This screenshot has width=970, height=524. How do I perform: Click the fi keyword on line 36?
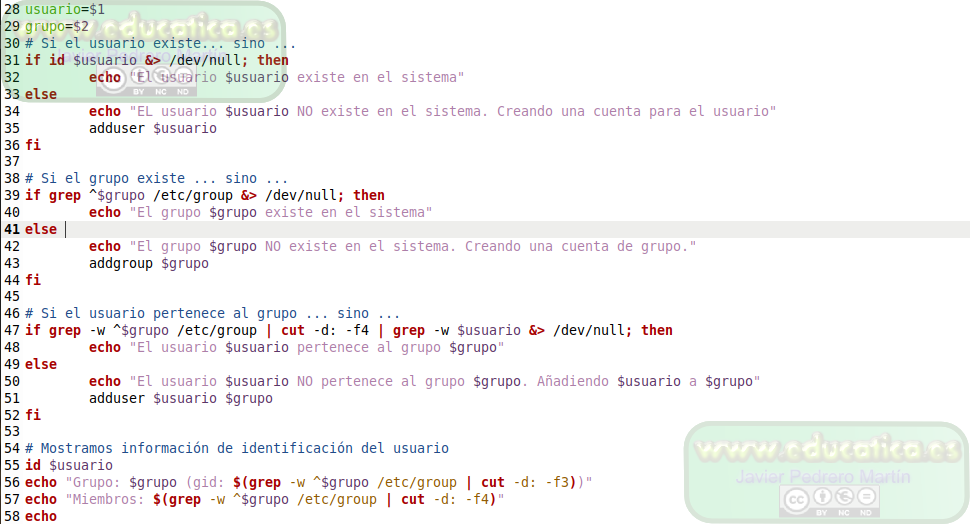point(33,145)
